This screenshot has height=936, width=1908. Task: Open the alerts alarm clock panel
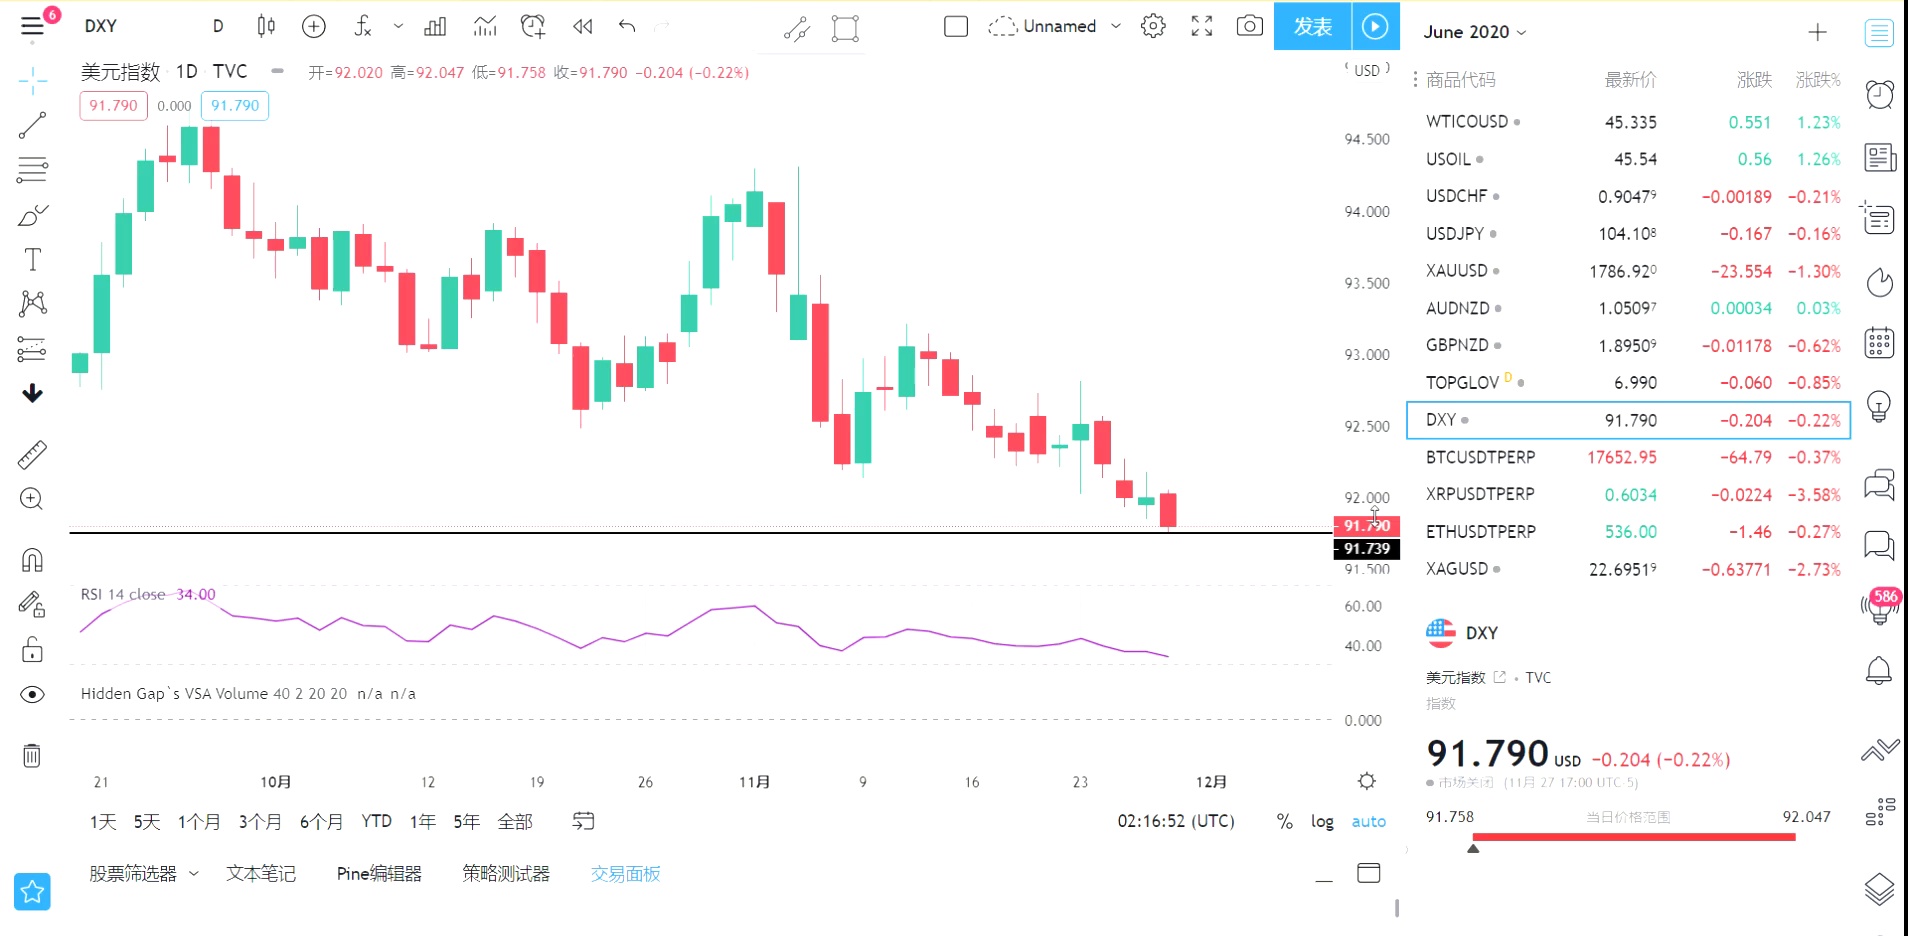(x=1879, y=94)
